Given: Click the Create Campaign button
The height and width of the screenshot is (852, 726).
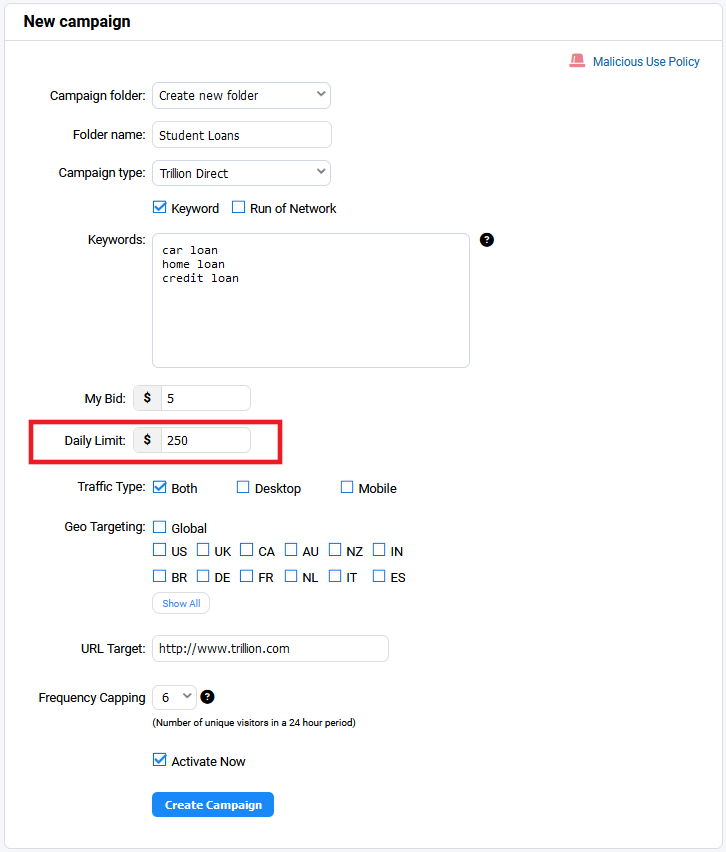Looking at the screenshot, I should [213, 805].
